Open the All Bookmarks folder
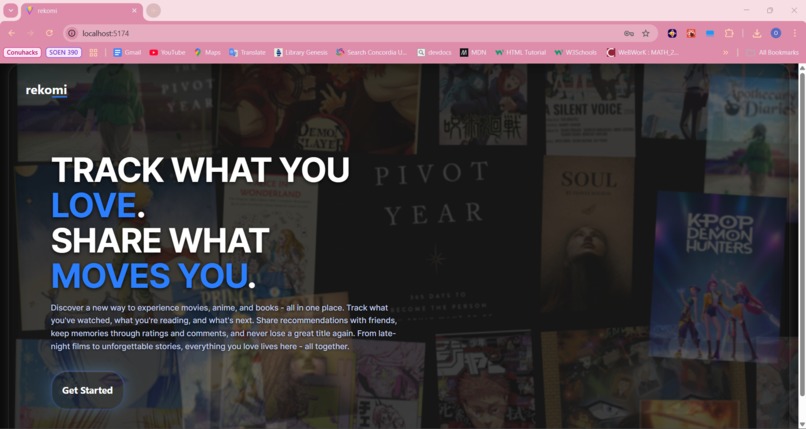Viewport: 806px width, 429px height. pyautogui.click(x=772, y=52)
